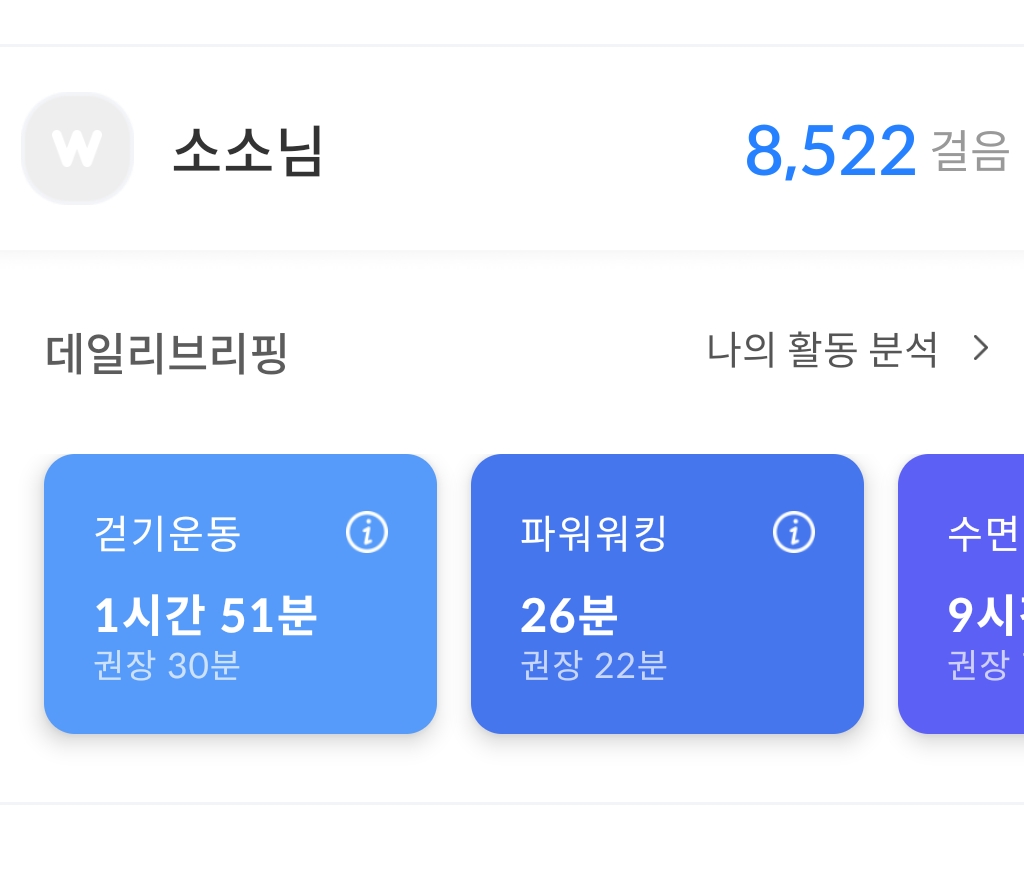Select the 9시간 sleep duration value
The height and width of the screenshot is (883, 1024).
pos(986,615)
